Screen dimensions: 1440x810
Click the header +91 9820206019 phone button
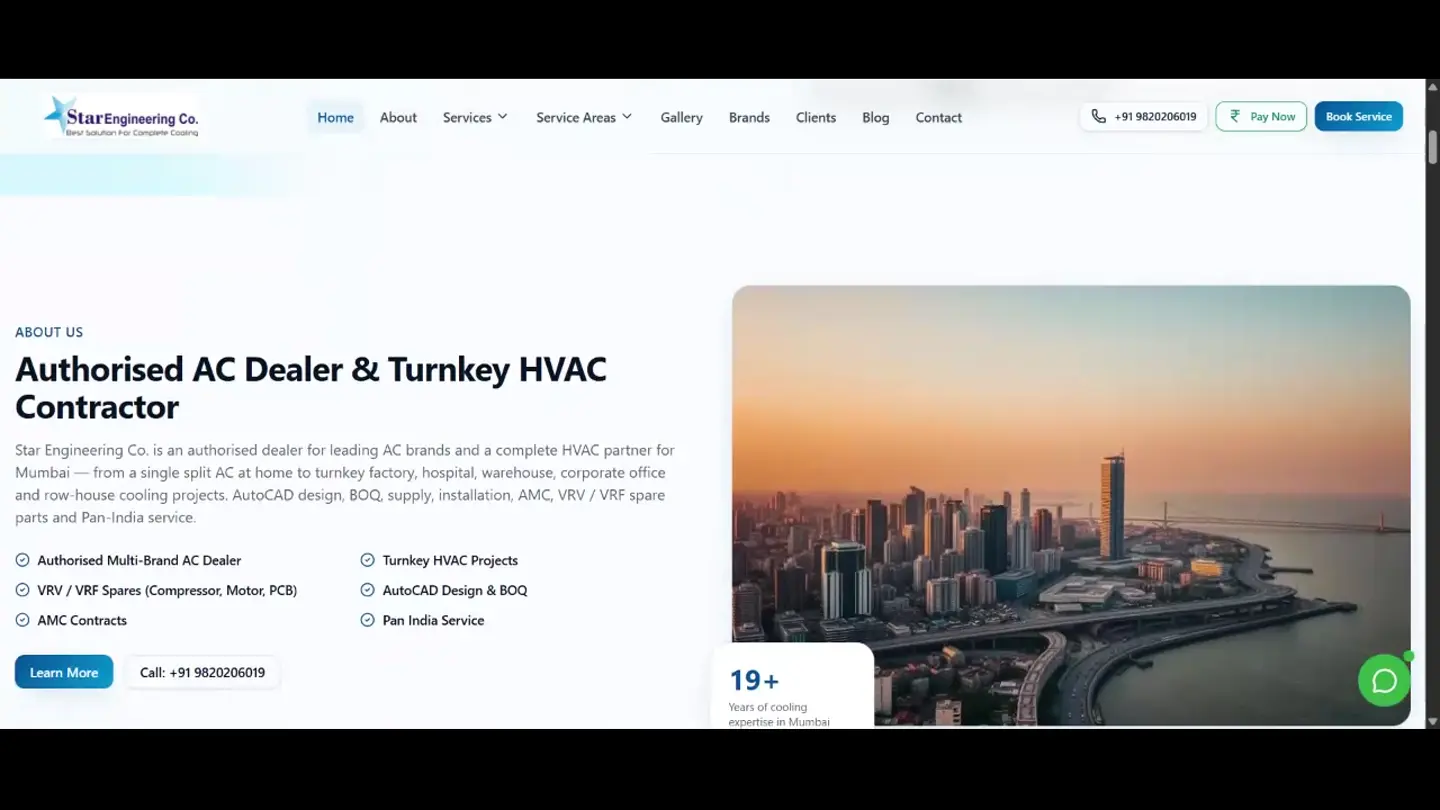(x=1144, y=116)
